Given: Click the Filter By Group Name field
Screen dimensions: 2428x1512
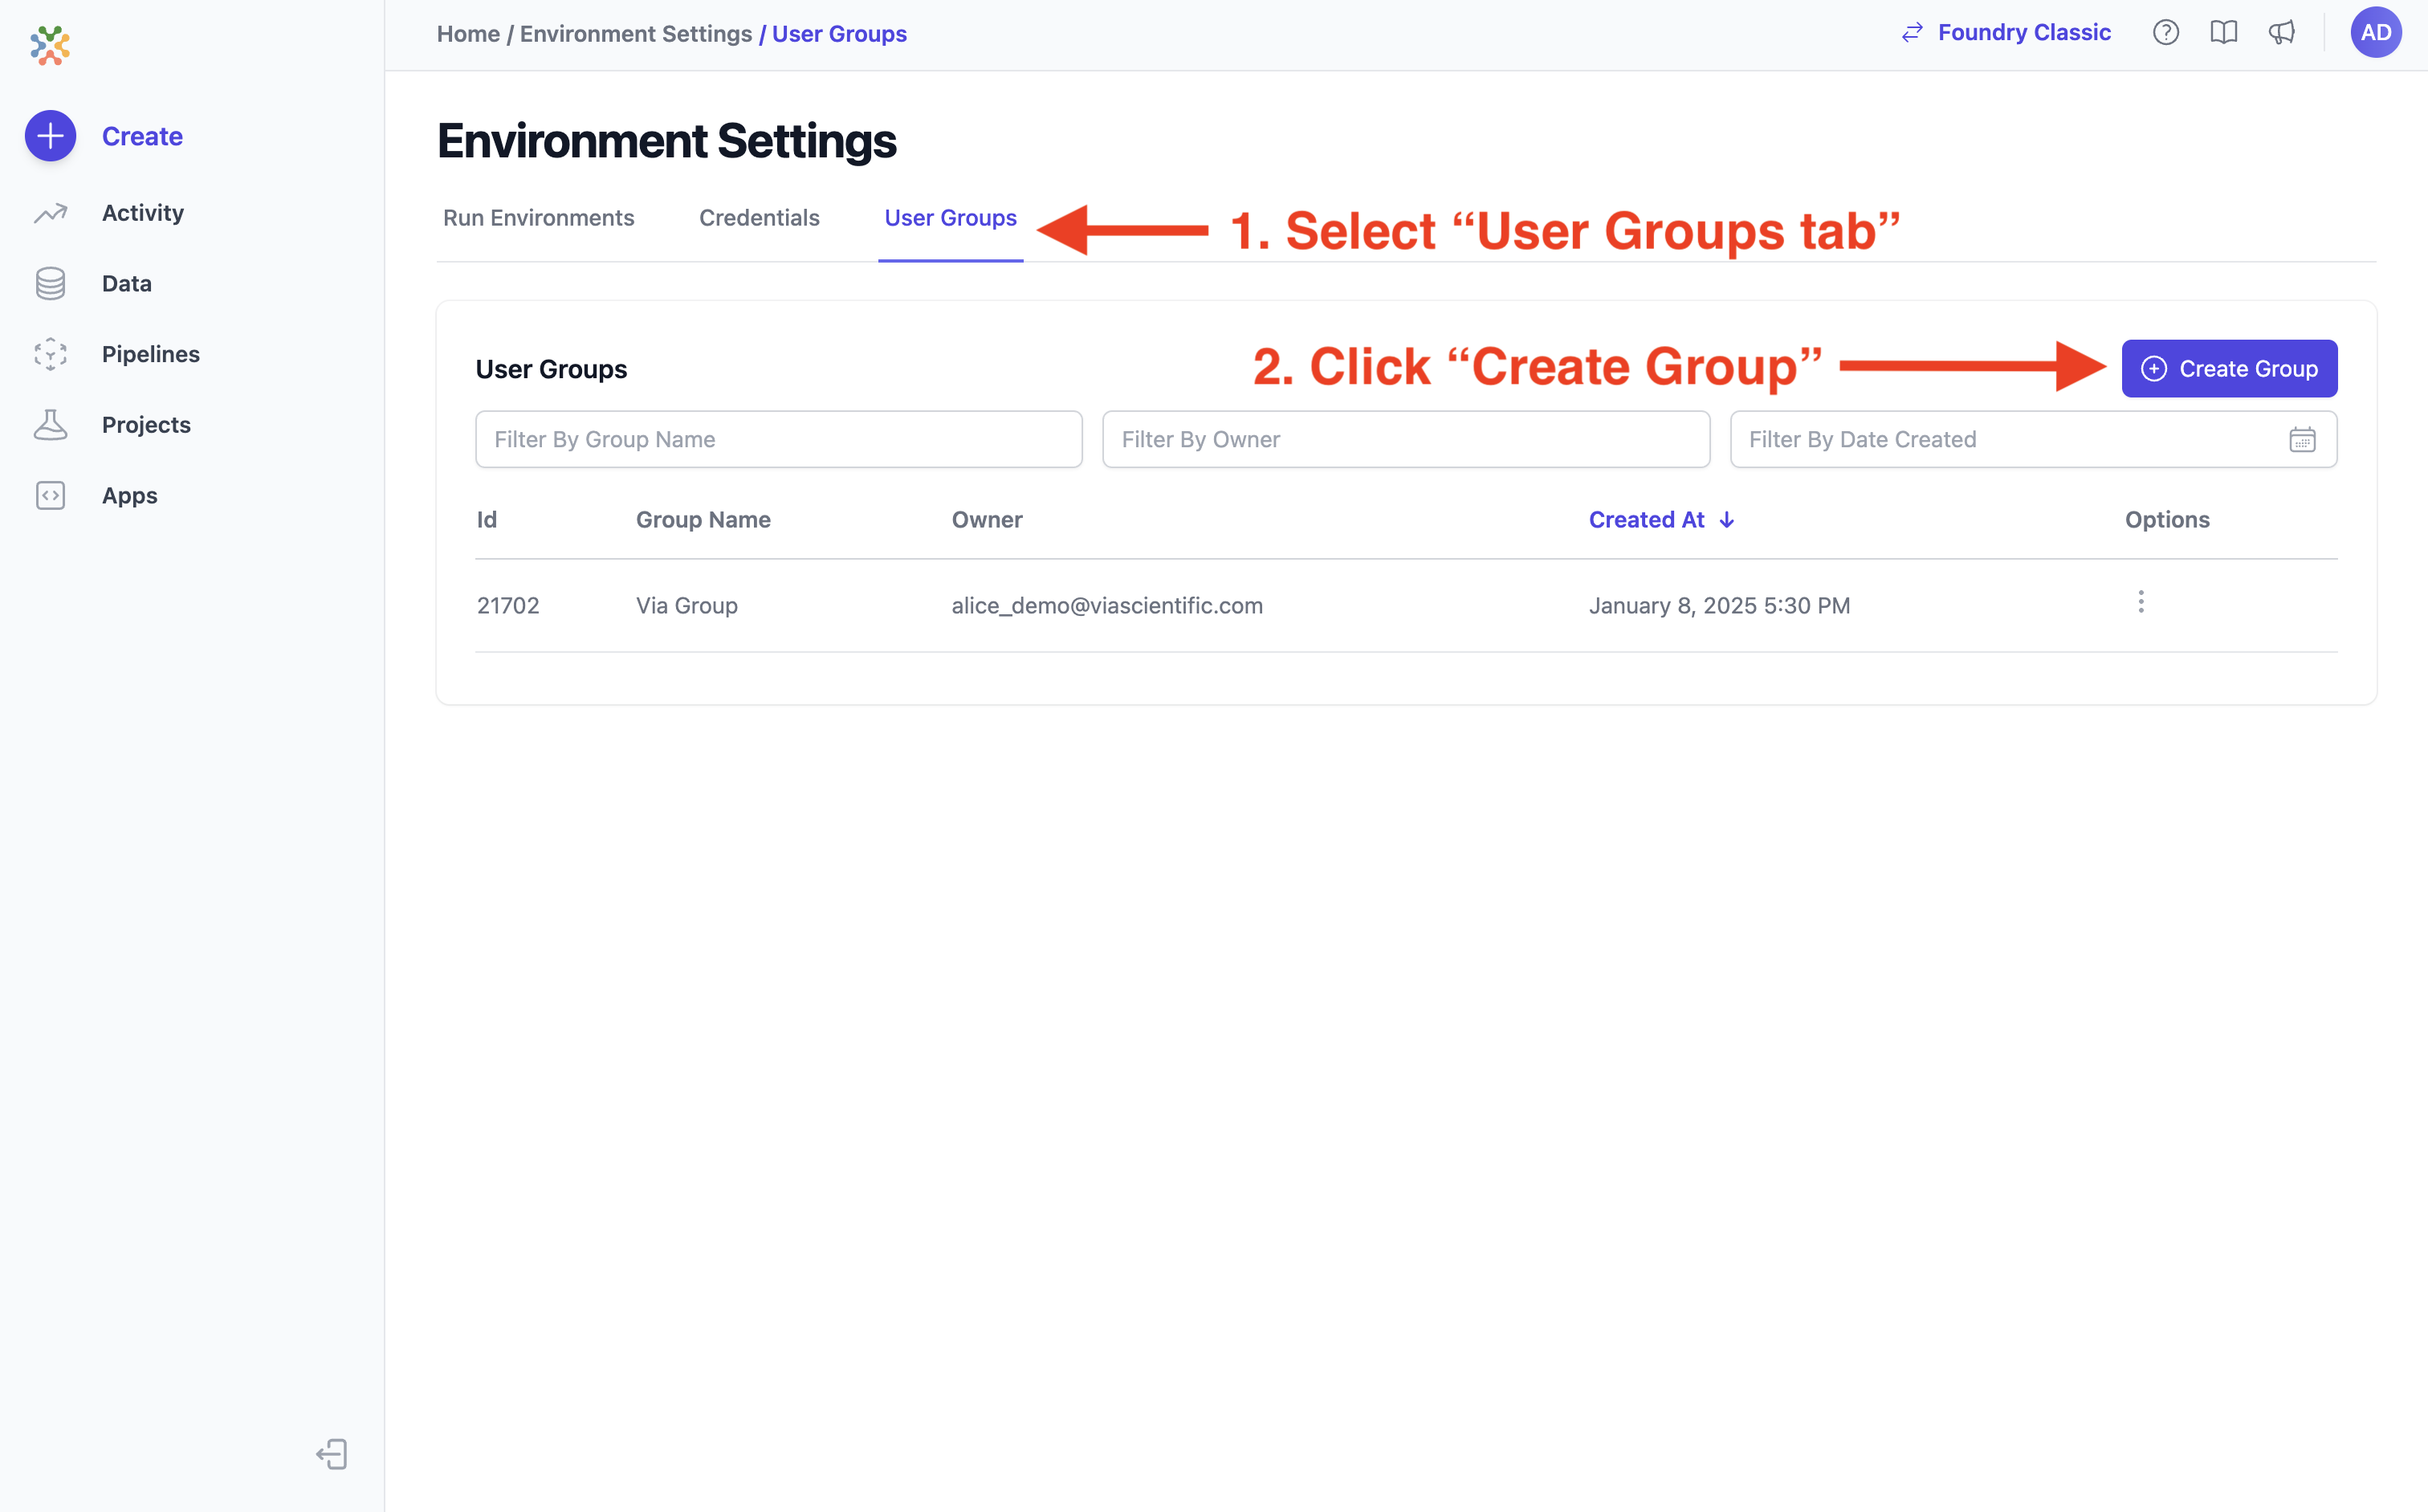Looking at the screenshot, I should click(x=779, y=439).
